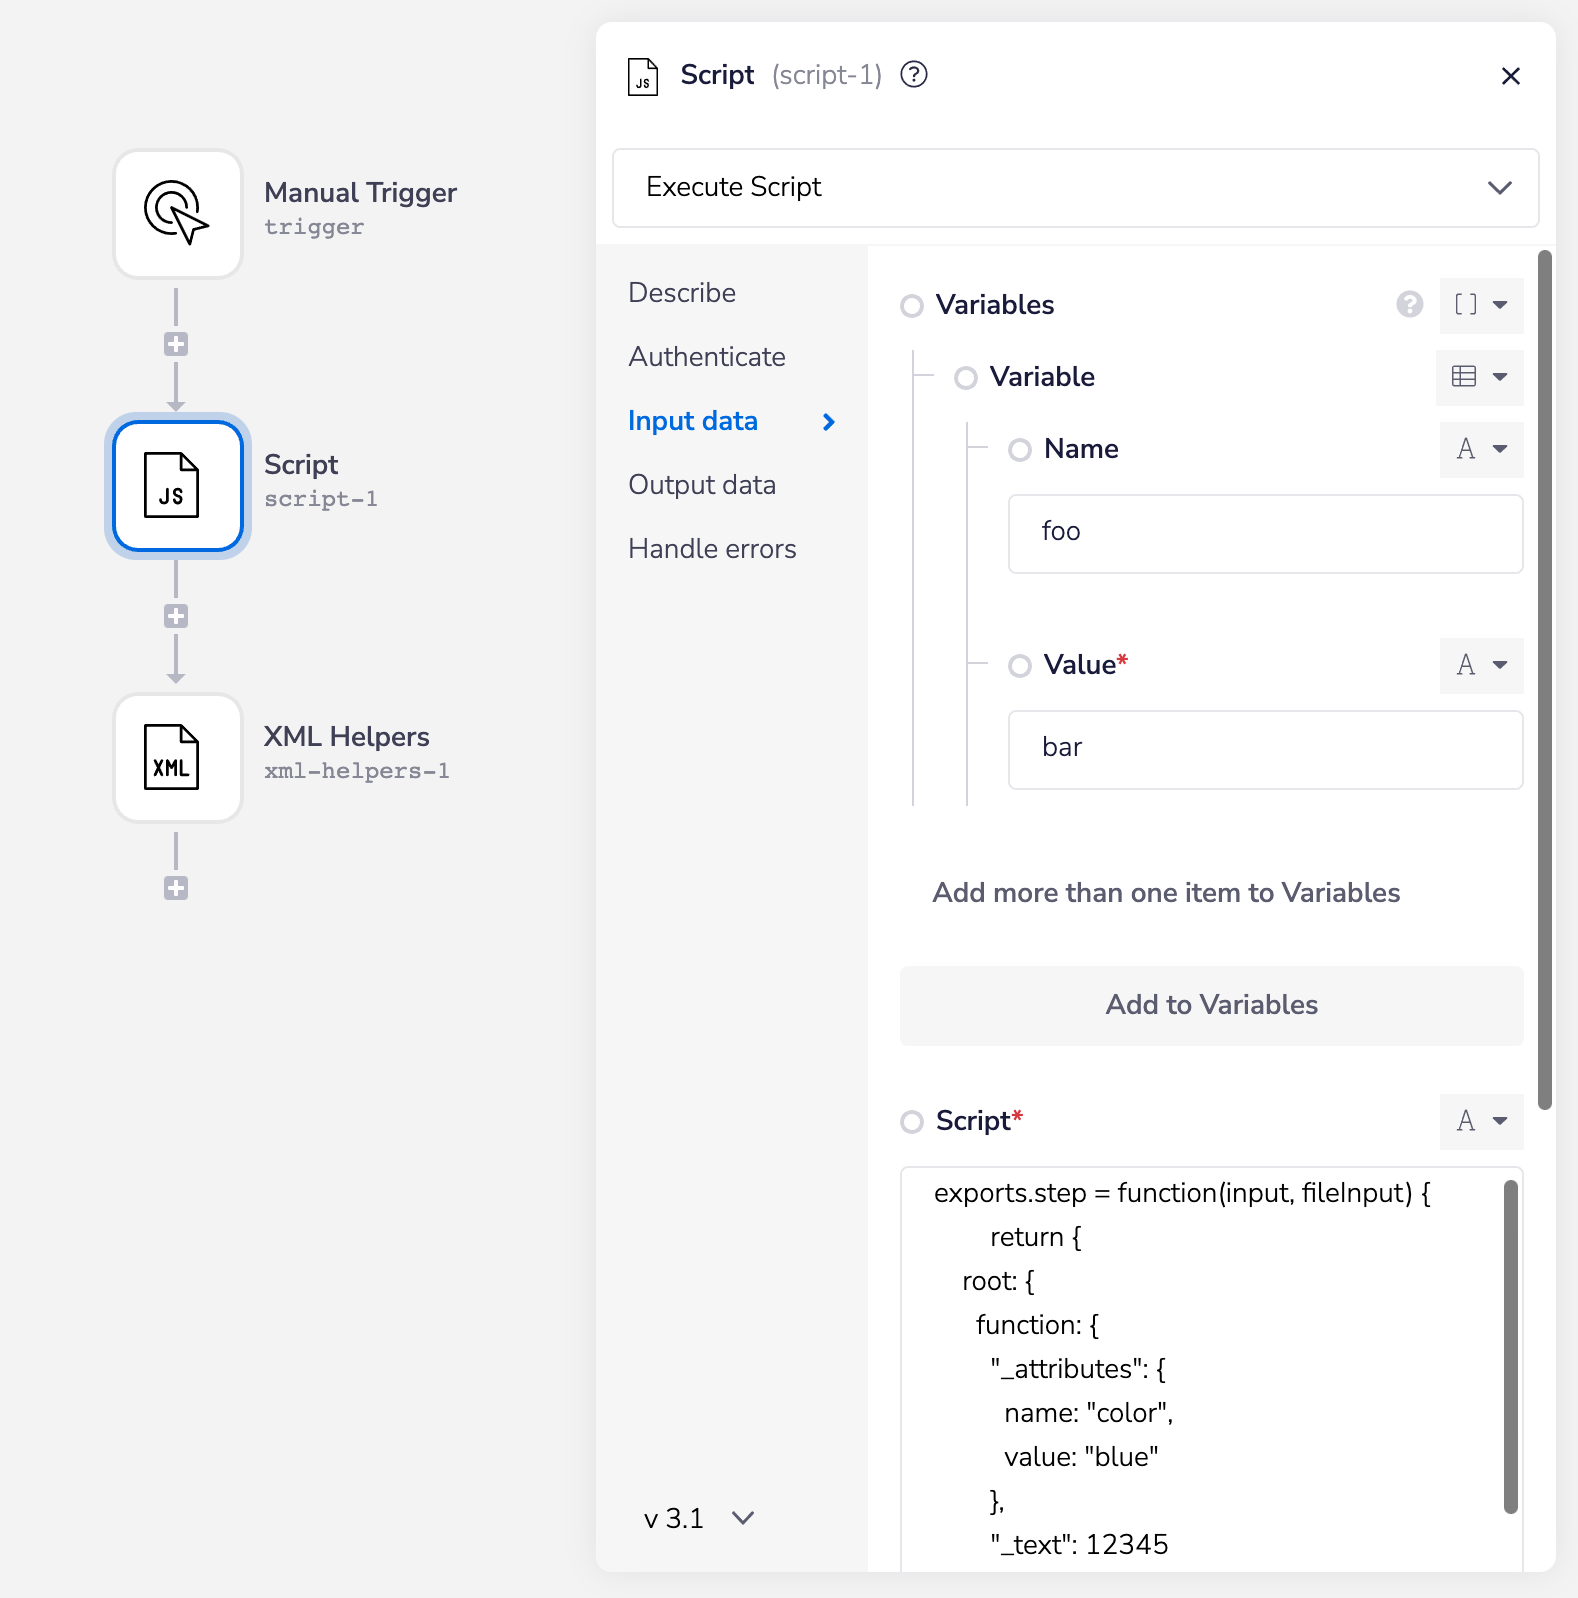
Task: Open the v 3.1 version dropdown
Action: (x=698, y=1518)
